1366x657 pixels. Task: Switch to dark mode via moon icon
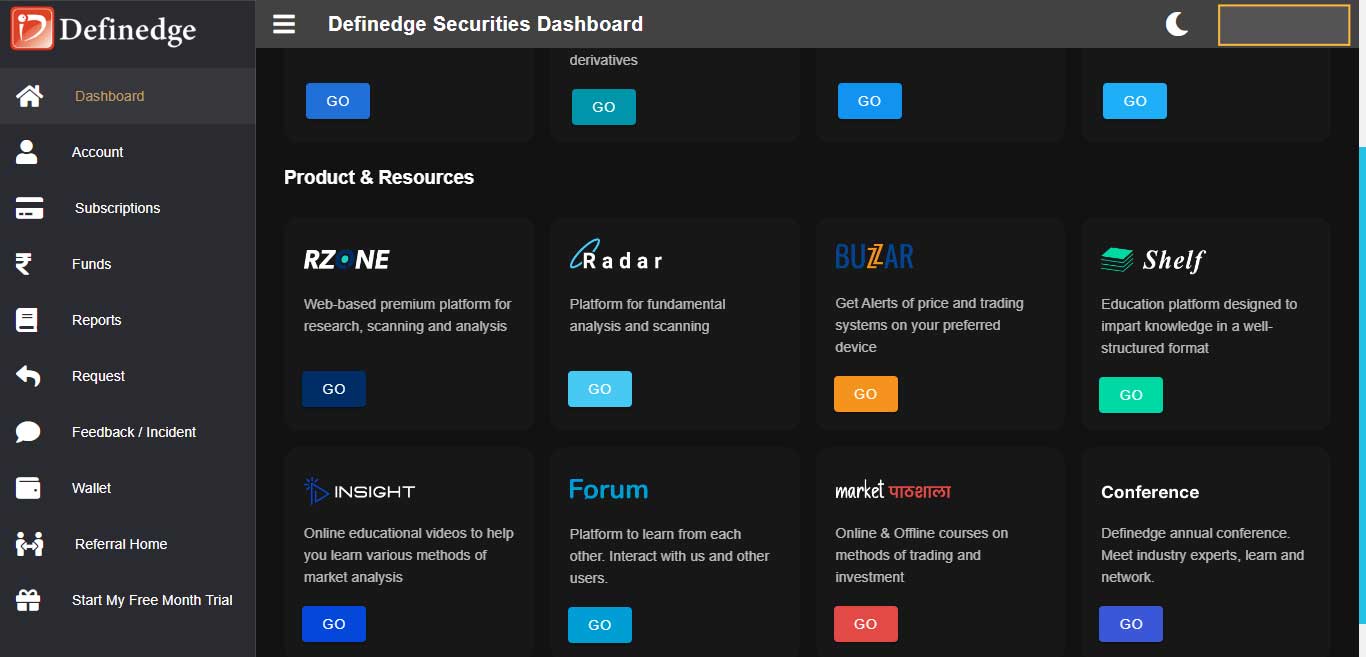1177,24
